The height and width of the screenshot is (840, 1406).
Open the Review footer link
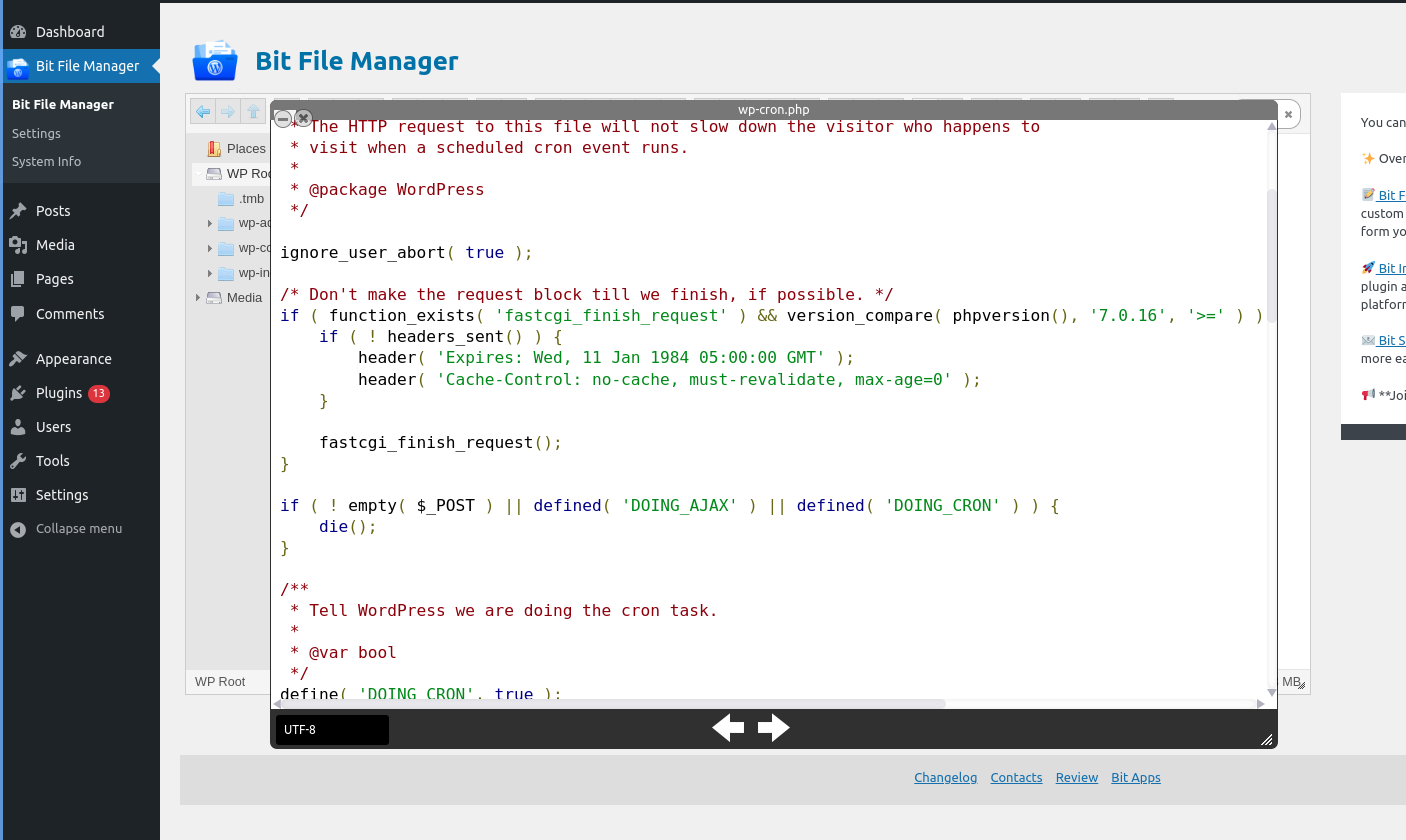point(1077,777)
